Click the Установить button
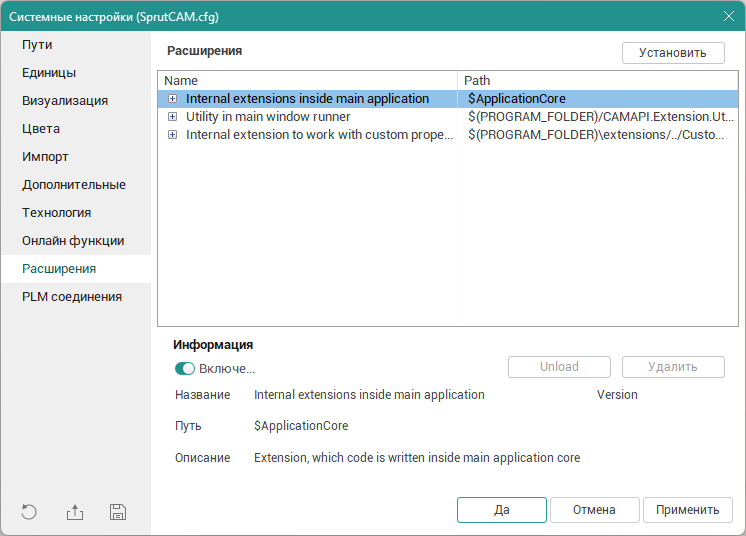Viewport: 746px width, 536px height. click(672, 53)
